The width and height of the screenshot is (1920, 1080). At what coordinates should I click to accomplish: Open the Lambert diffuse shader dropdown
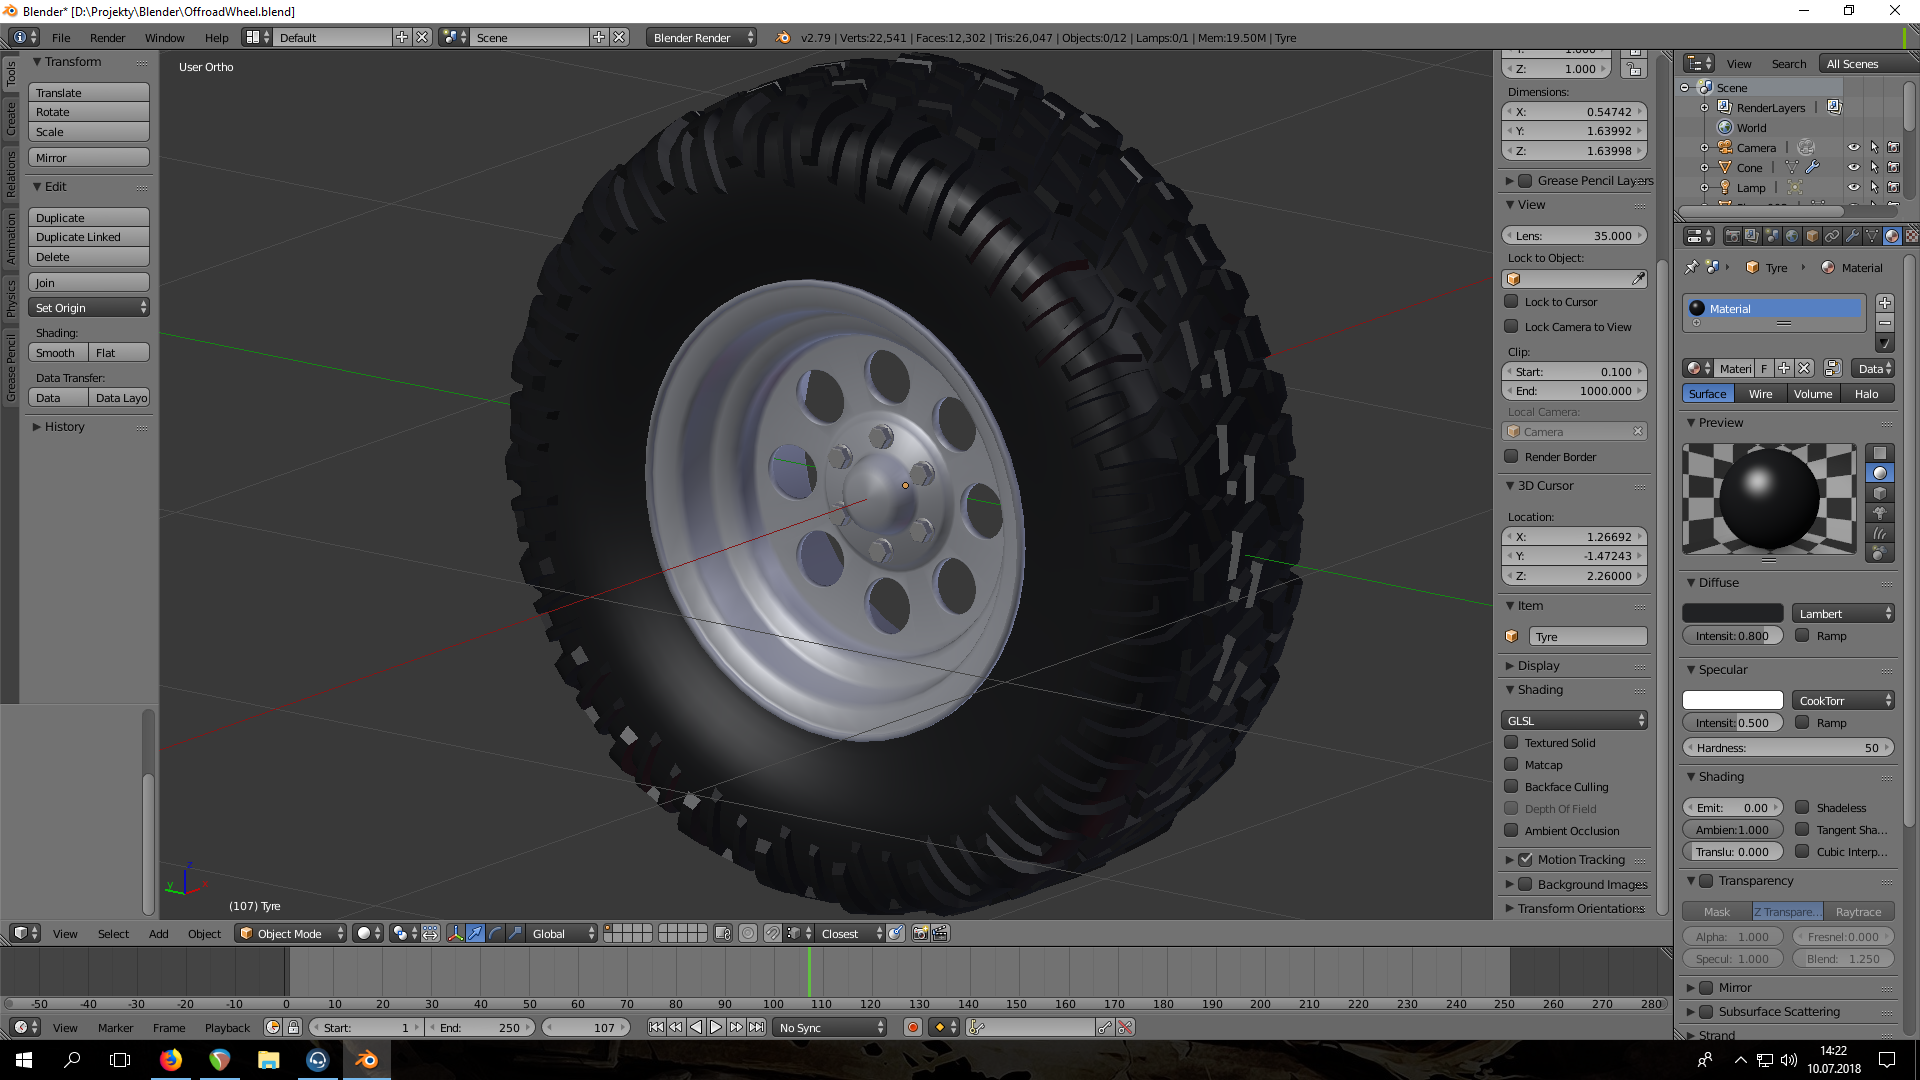pyautogui.click(x=1843, y=613)
